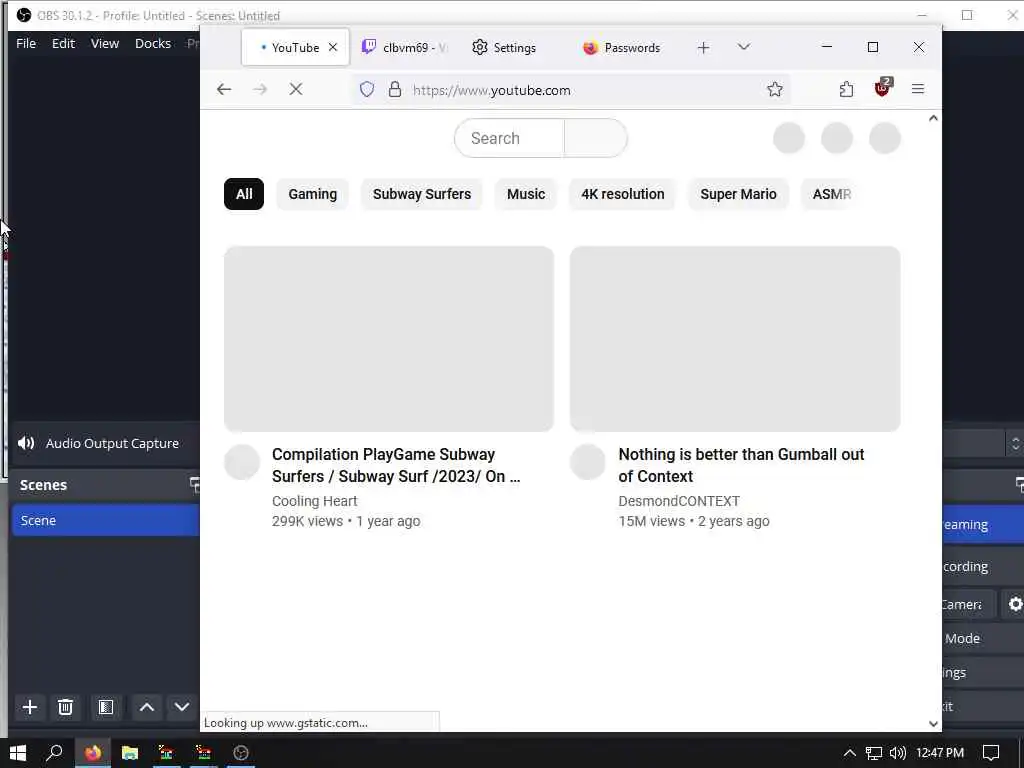Switch to the Passwords tab
Screen dimensions: 1024x768
tap(622, 48)
